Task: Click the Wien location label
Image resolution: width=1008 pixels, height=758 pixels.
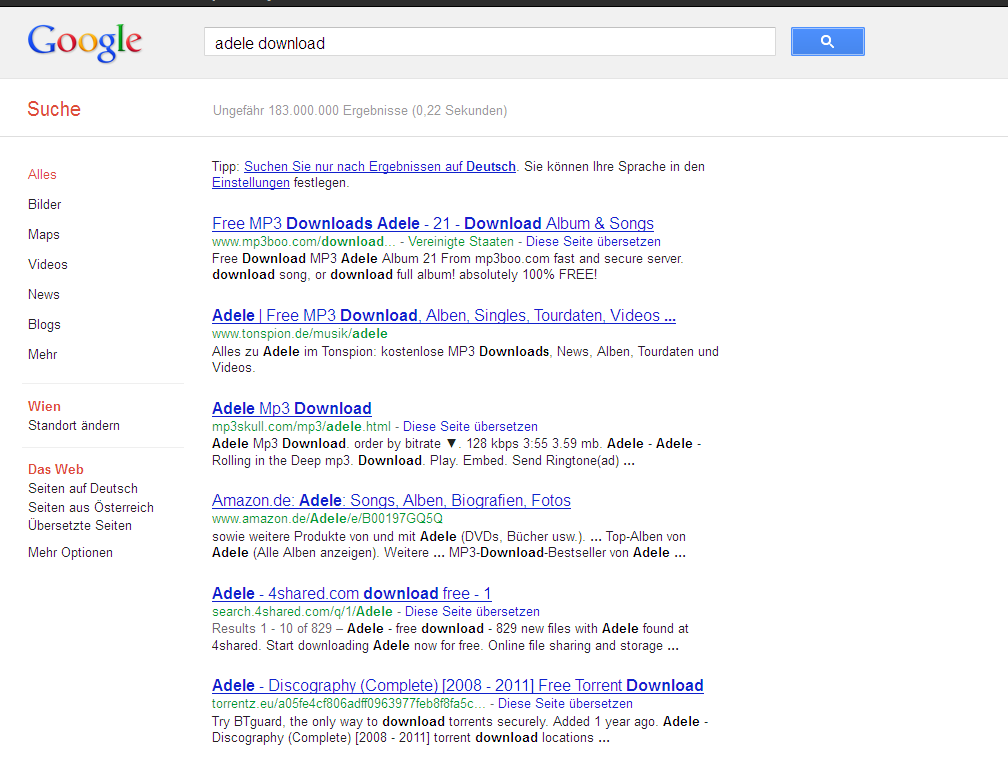Action: 44,406
